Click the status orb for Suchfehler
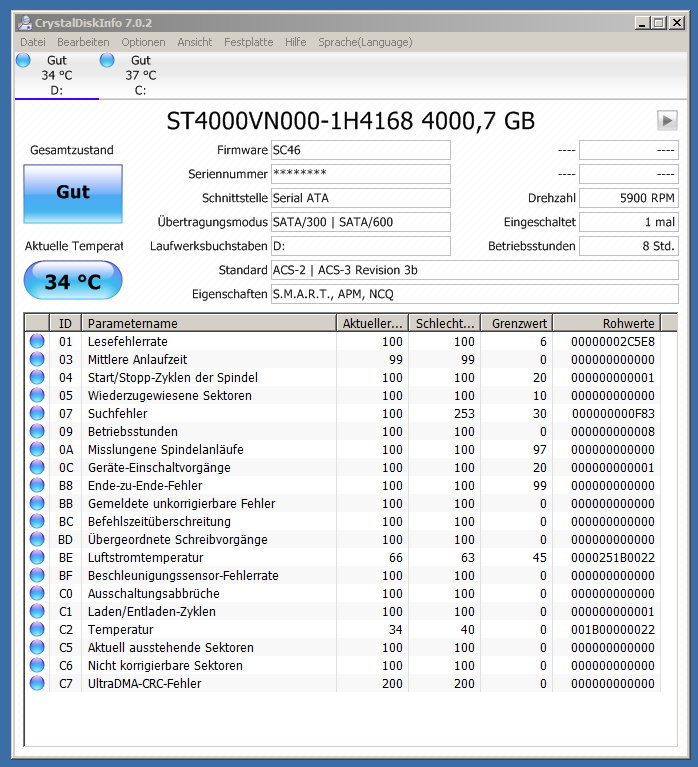 click(x=37, y=413)
